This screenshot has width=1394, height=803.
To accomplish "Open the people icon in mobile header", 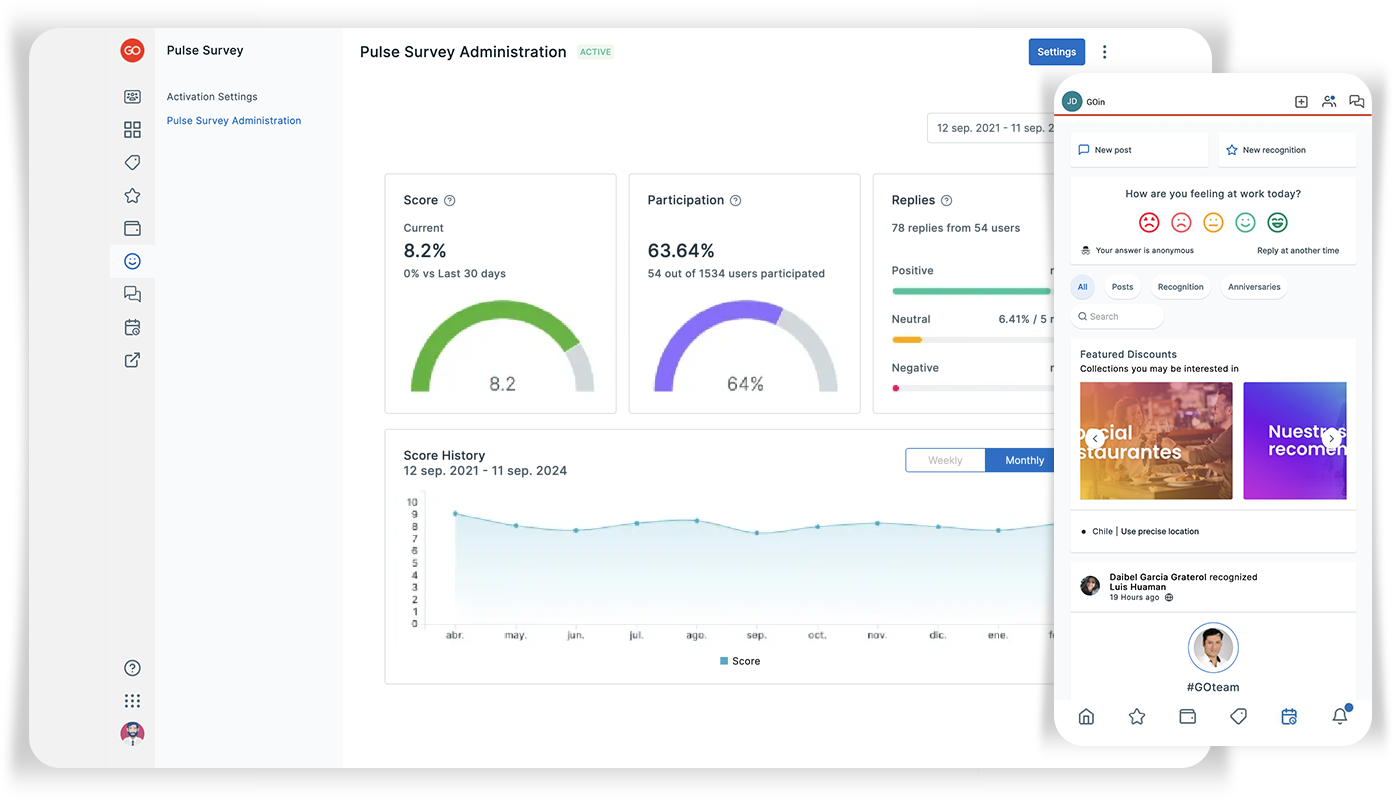I will click(x=1329, y=101).
